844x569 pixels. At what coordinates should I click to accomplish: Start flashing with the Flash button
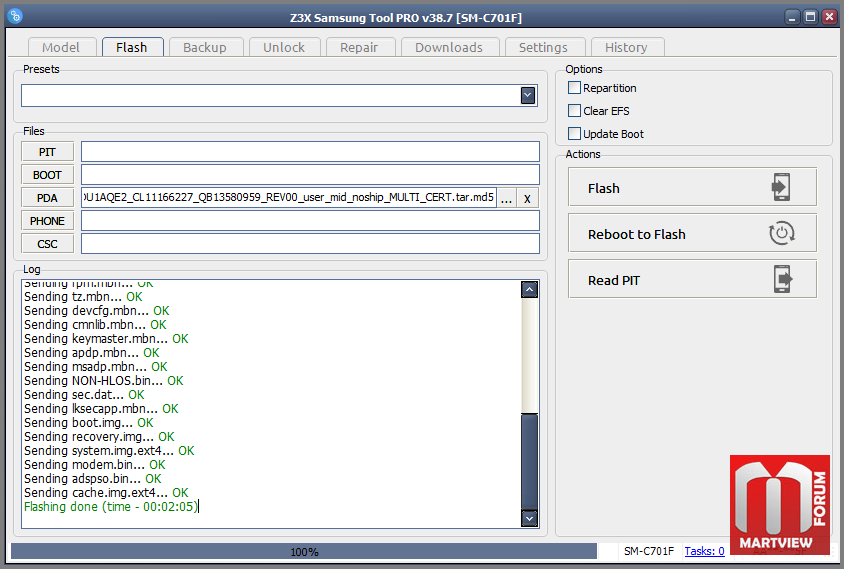tap(692, 187)
